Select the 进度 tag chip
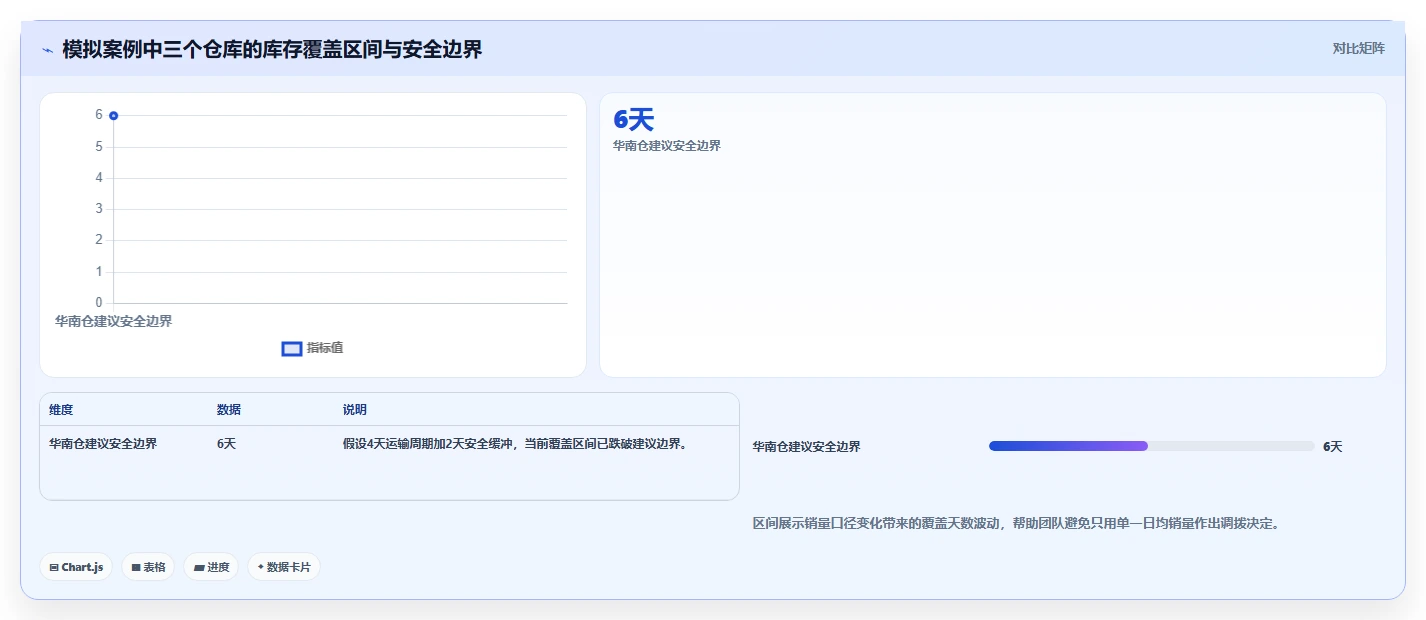The height and width of the screenshot is (620, 1426). coord(211,567)
